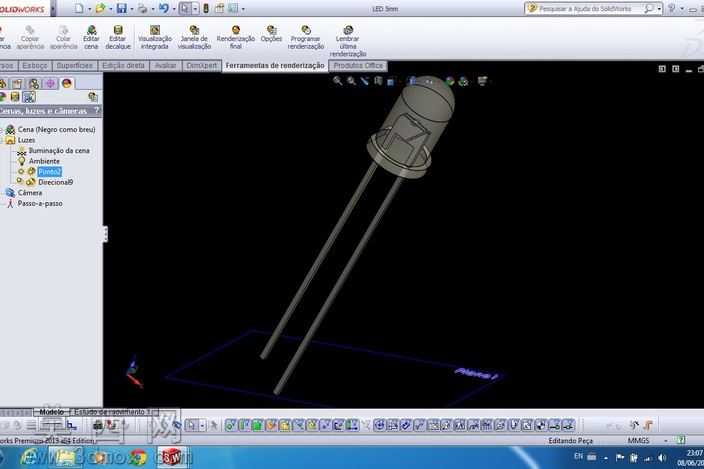The width and height of the screenshot is (704, 469).
Task: Click SolidWorks taskbar button
Action: point(172,457)
